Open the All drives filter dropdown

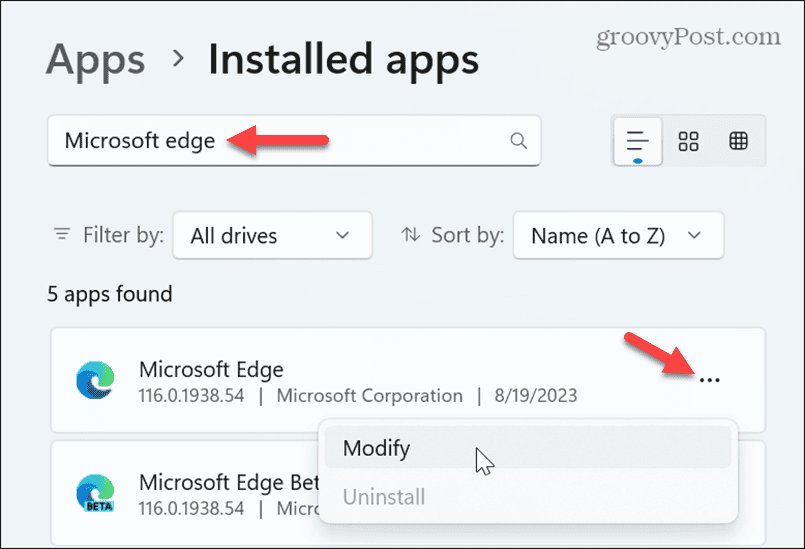click(x=272, y=235)
